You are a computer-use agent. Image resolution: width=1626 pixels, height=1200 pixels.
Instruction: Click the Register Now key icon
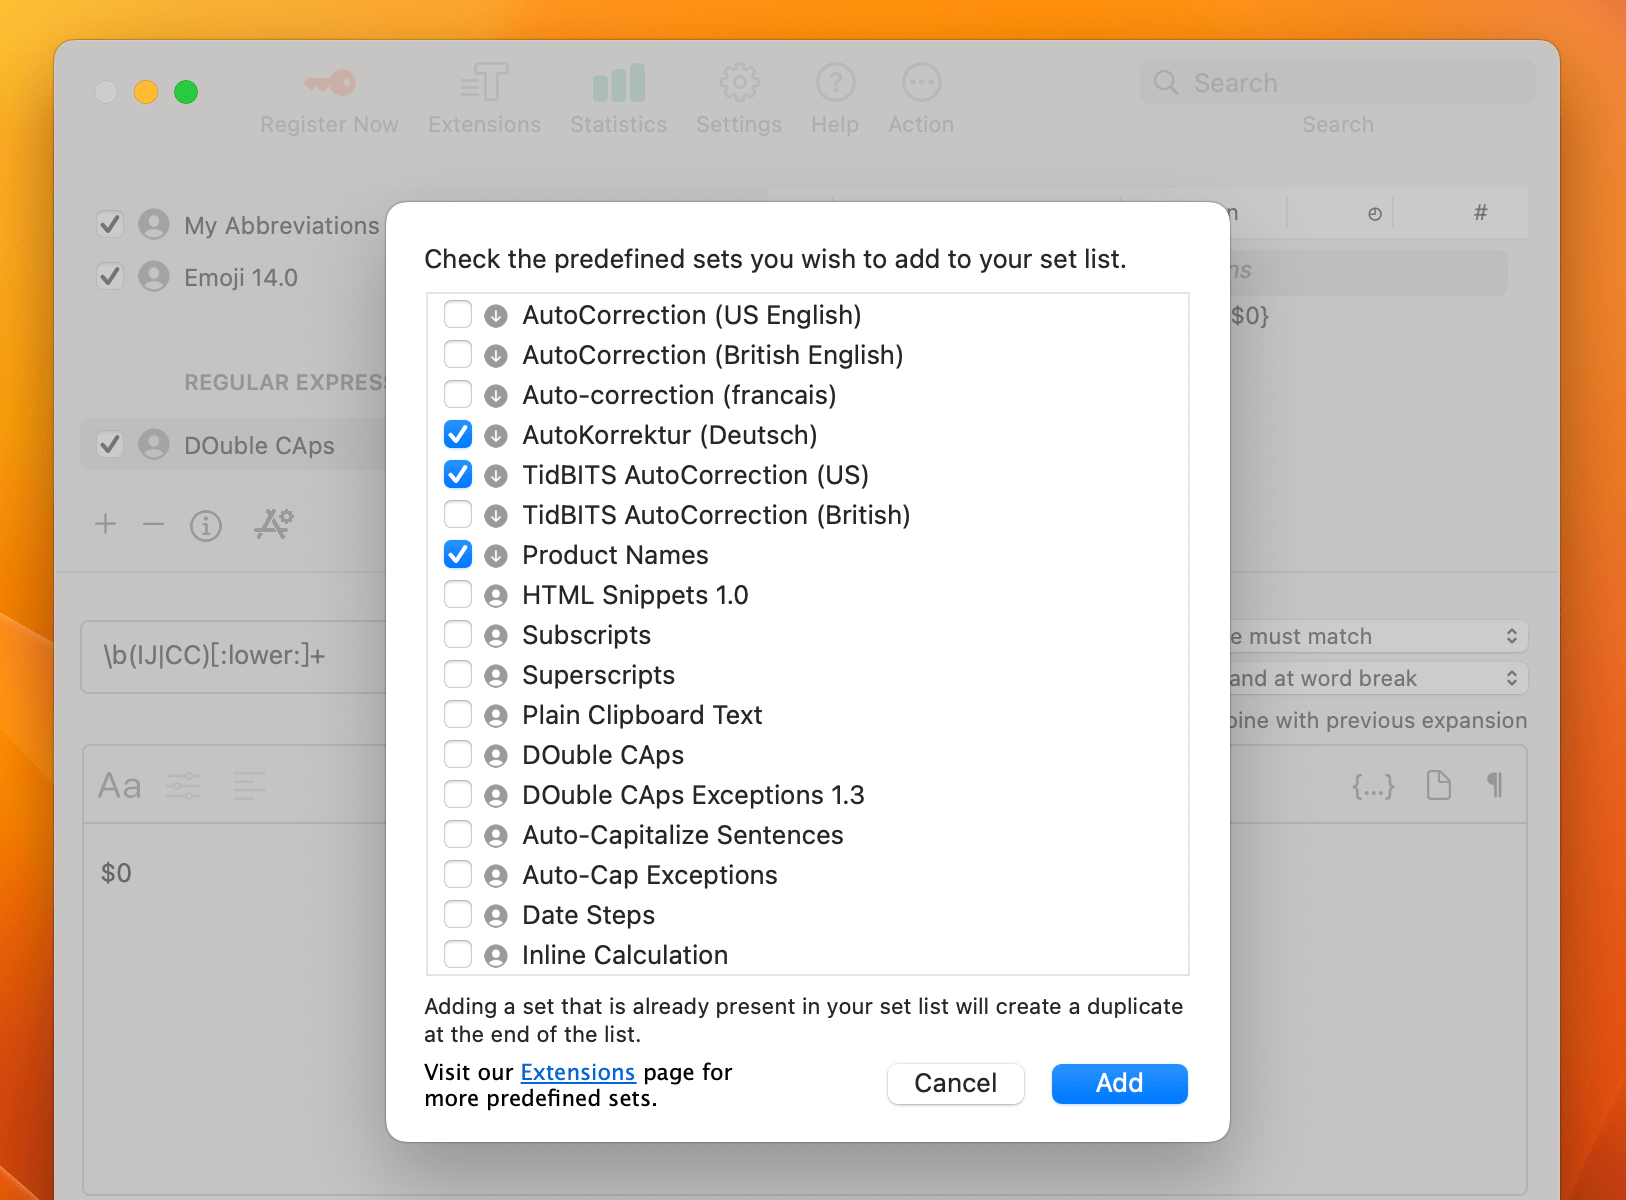point(330,83)
